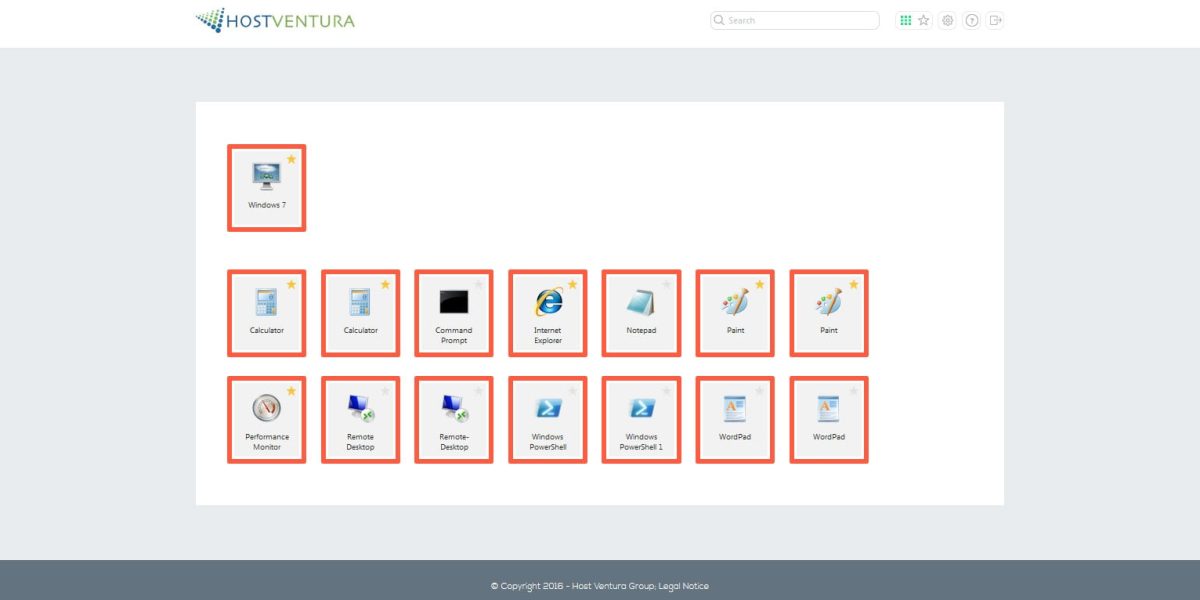
Task: Open the Legal Notice link
Action: point(684,585)
